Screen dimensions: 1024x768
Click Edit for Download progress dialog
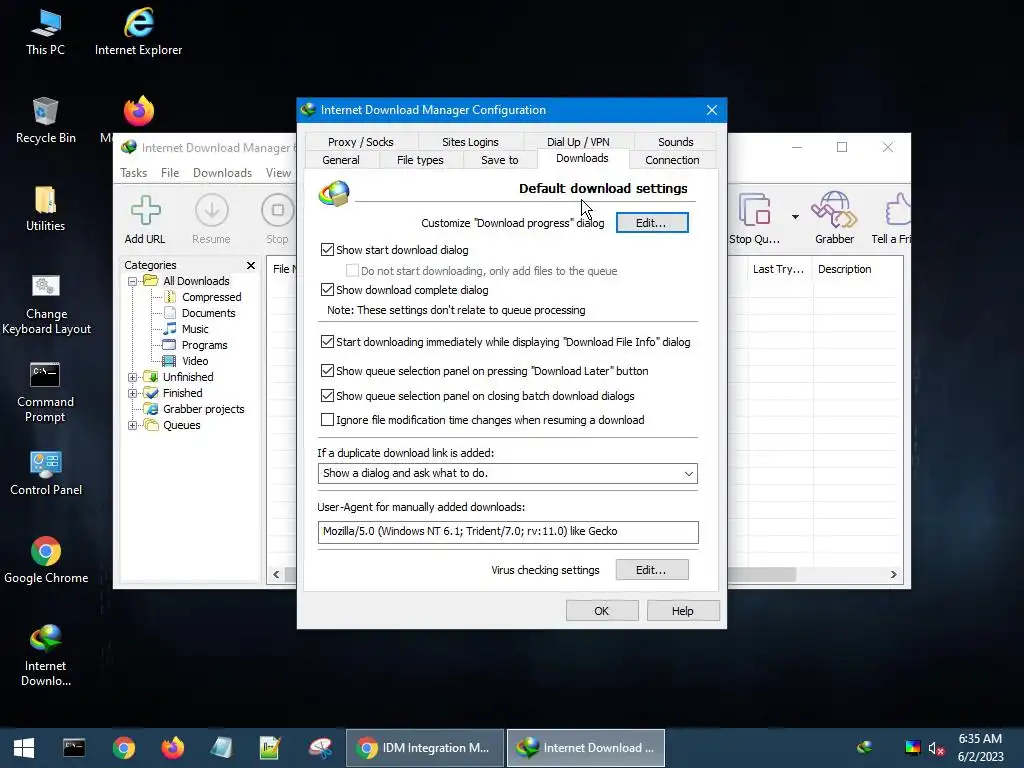pos(652,223)
